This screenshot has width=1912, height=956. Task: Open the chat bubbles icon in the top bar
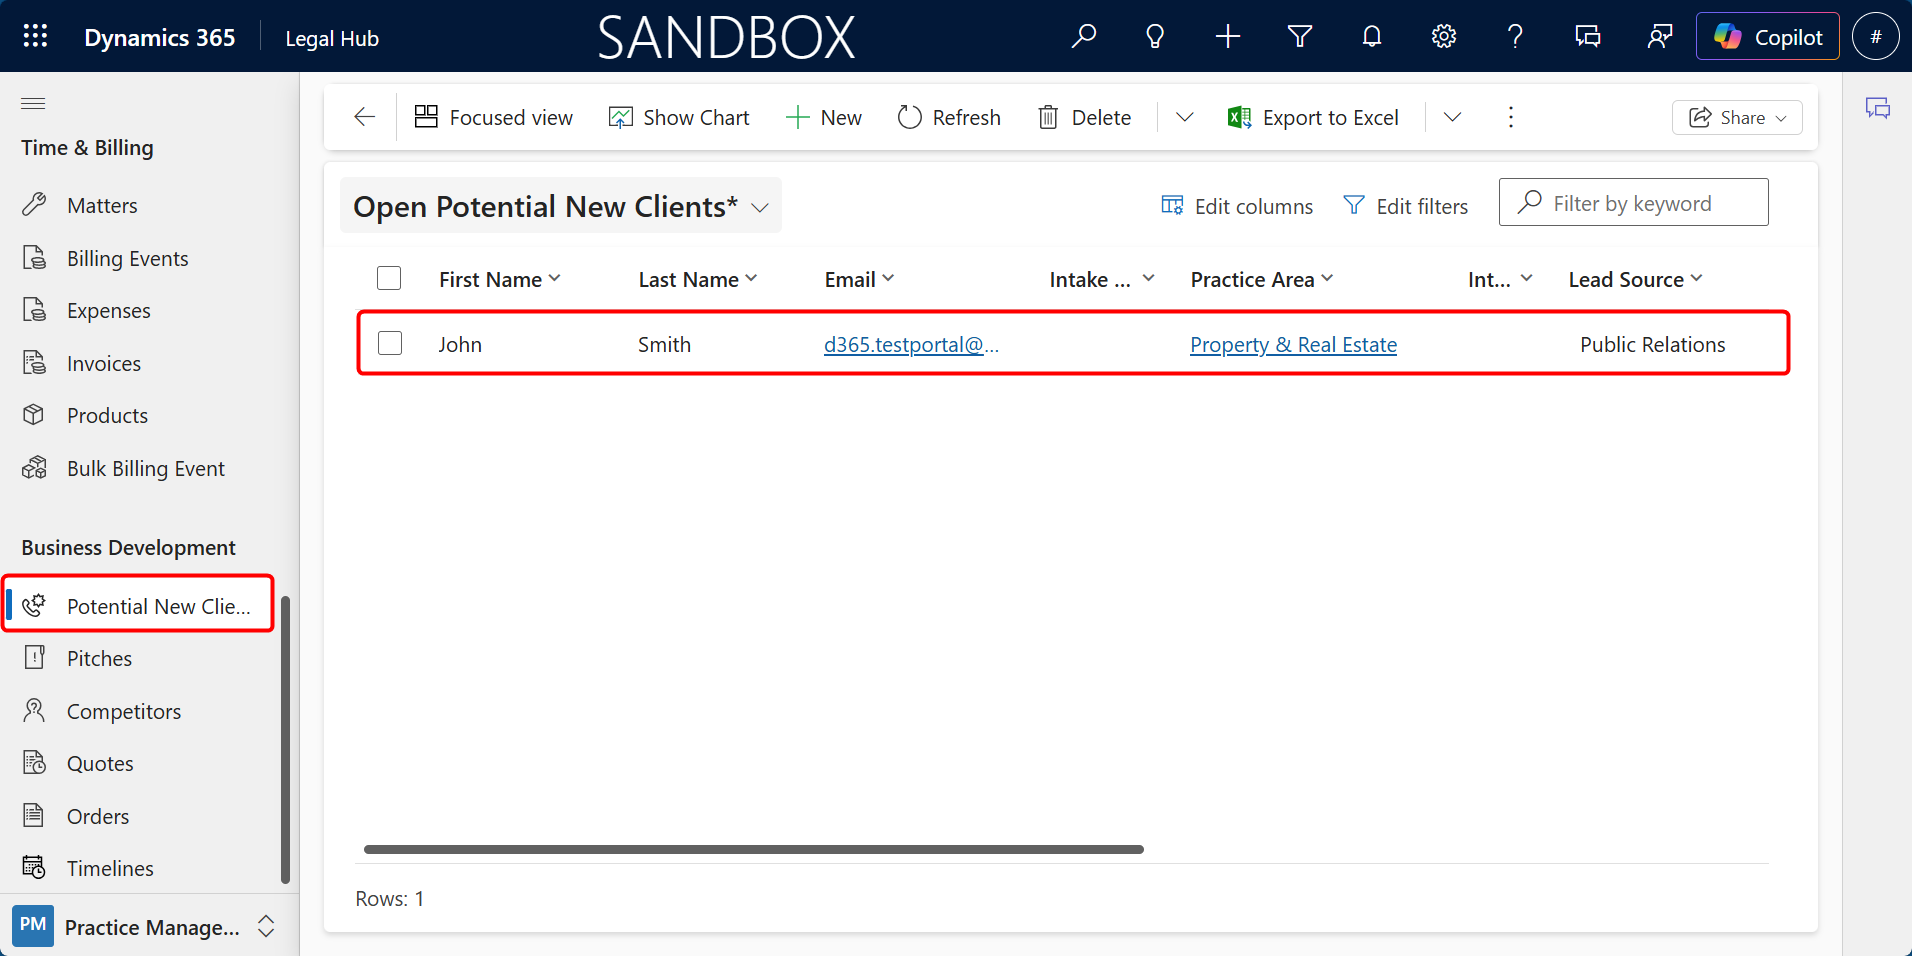coord(1588,37)
